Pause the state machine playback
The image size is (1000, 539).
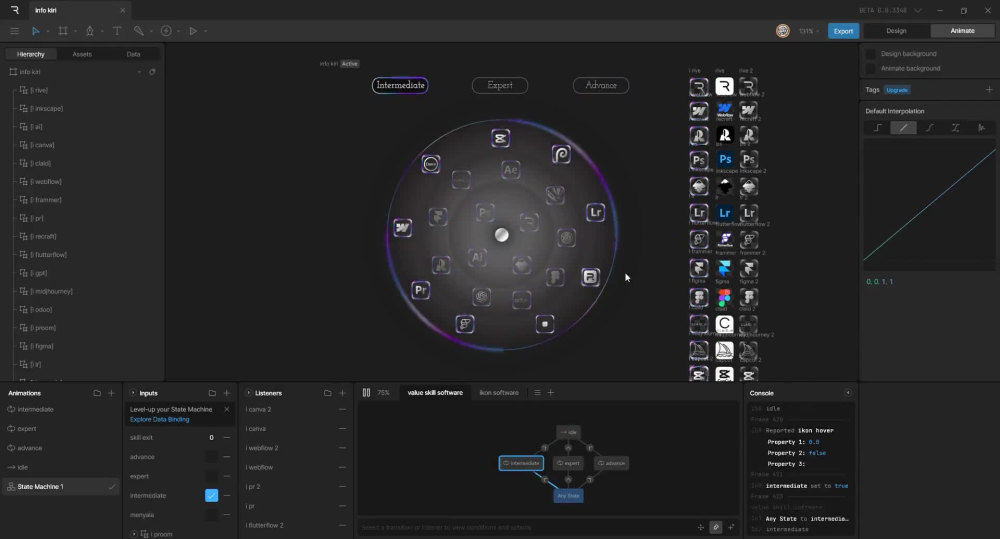pos(366,392)
